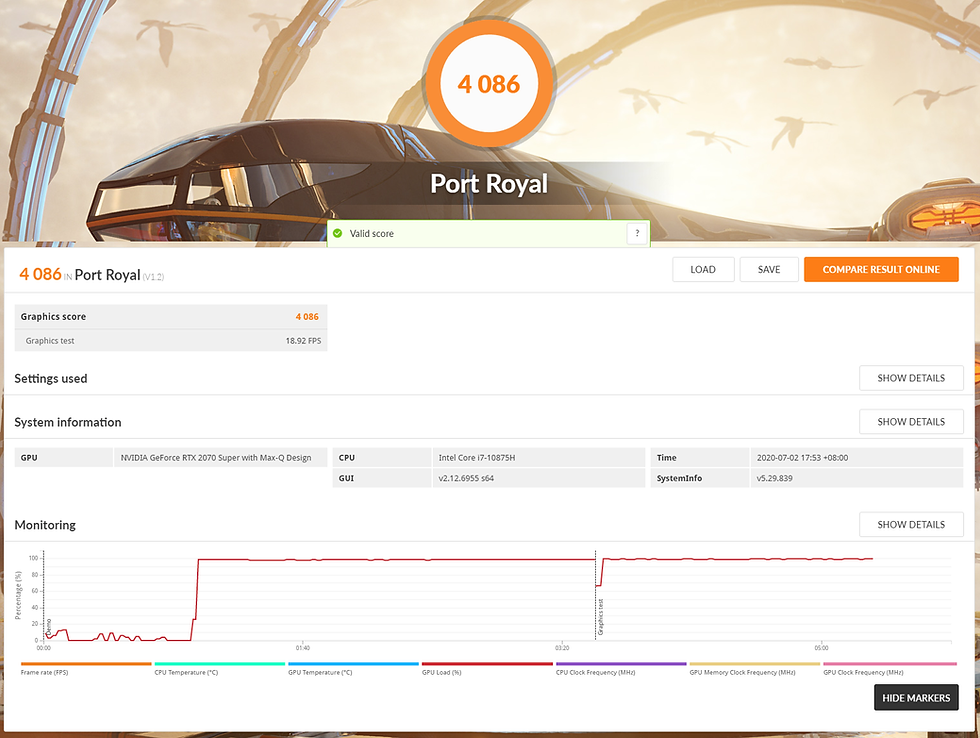Click the big 4 086 score circle

coord(489,84)
